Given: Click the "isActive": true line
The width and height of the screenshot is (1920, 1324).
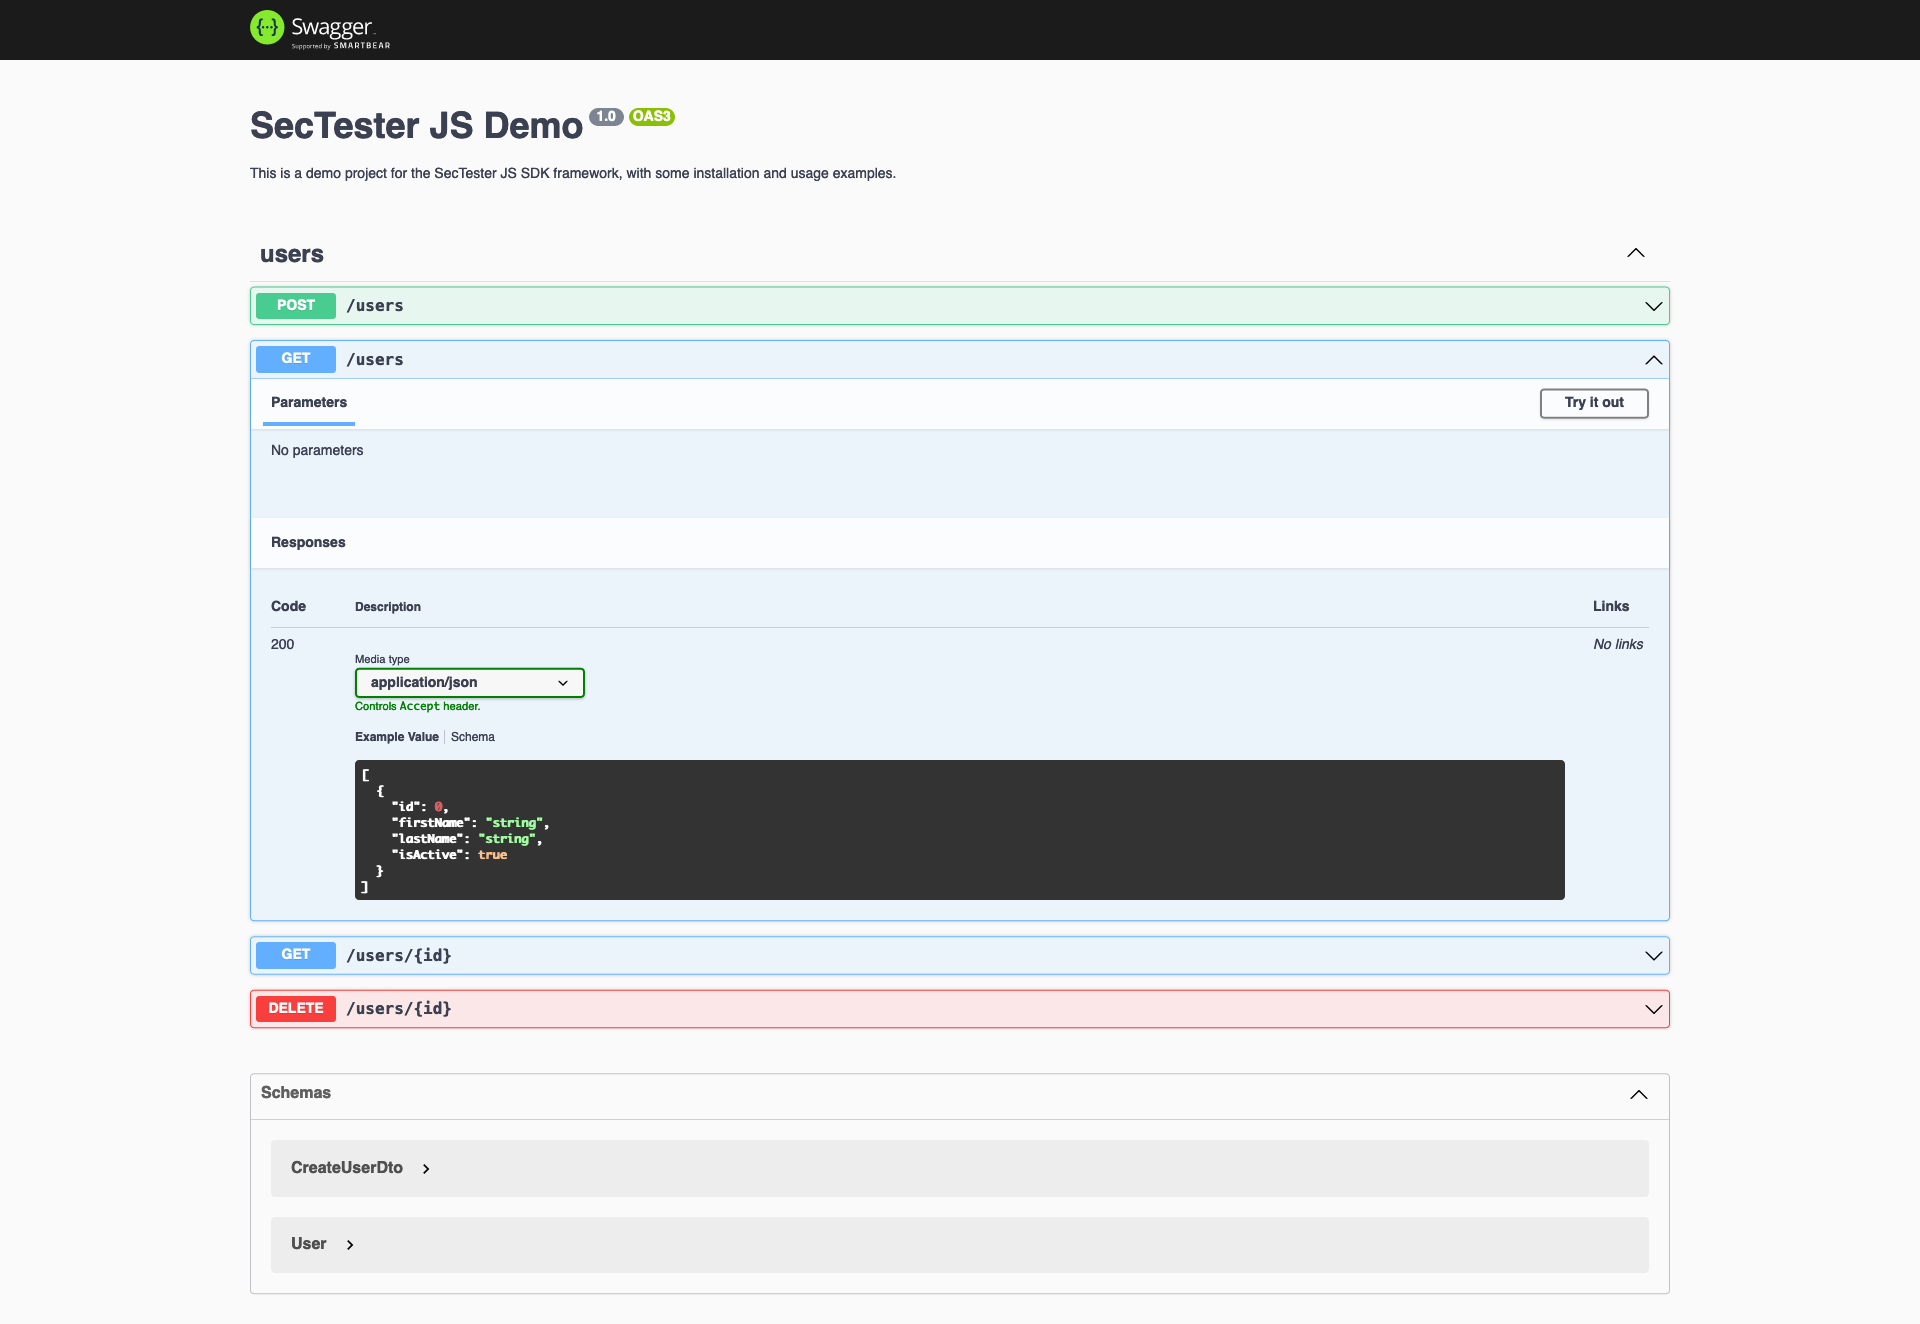Looking at the screenshot, I should [x=449, y=855].
